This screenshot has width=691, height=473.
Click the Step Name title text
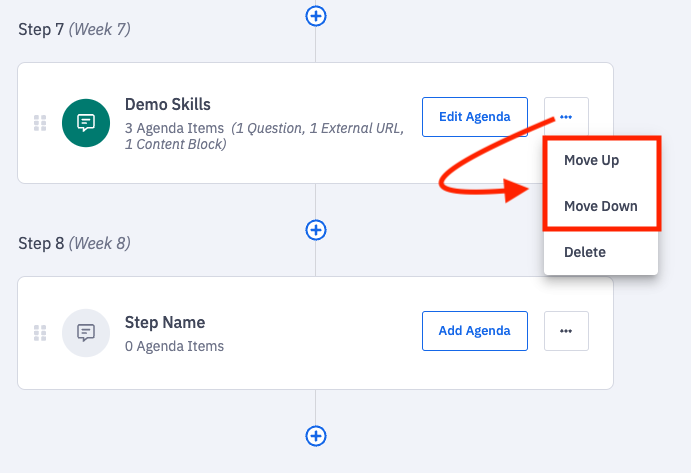[165, 322]
